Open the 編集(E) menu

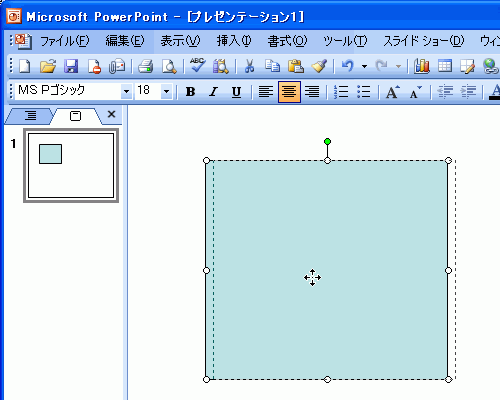click(125, 41)
